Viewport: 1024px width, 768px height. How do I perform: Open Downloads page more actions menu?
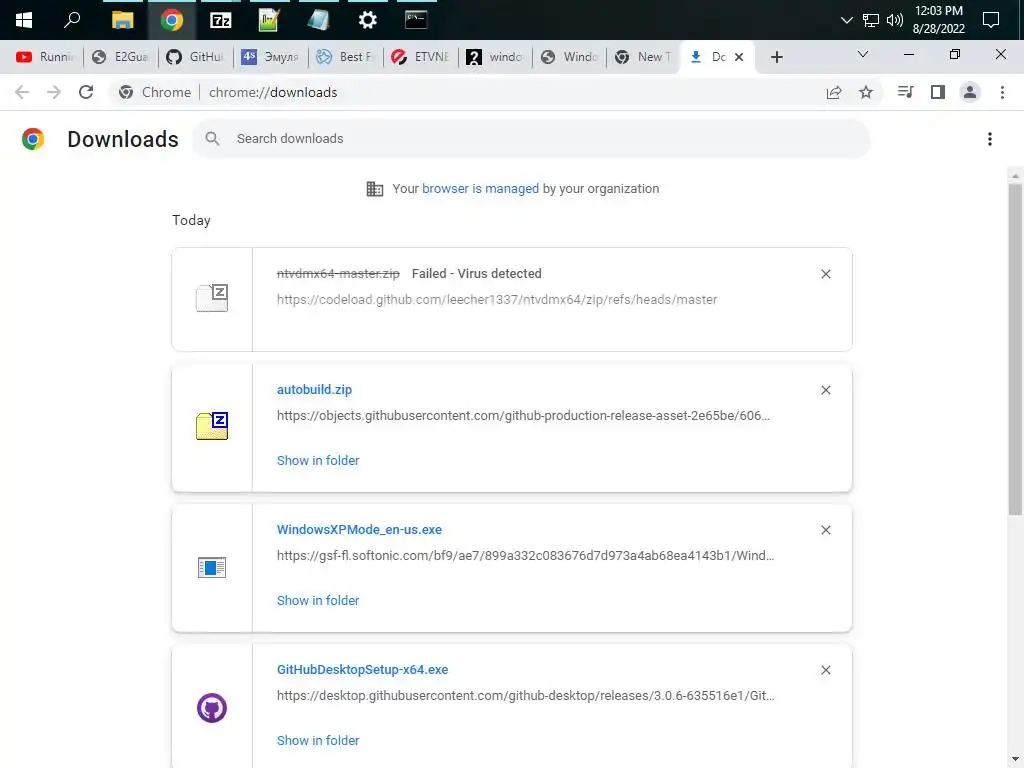[990, 139]
